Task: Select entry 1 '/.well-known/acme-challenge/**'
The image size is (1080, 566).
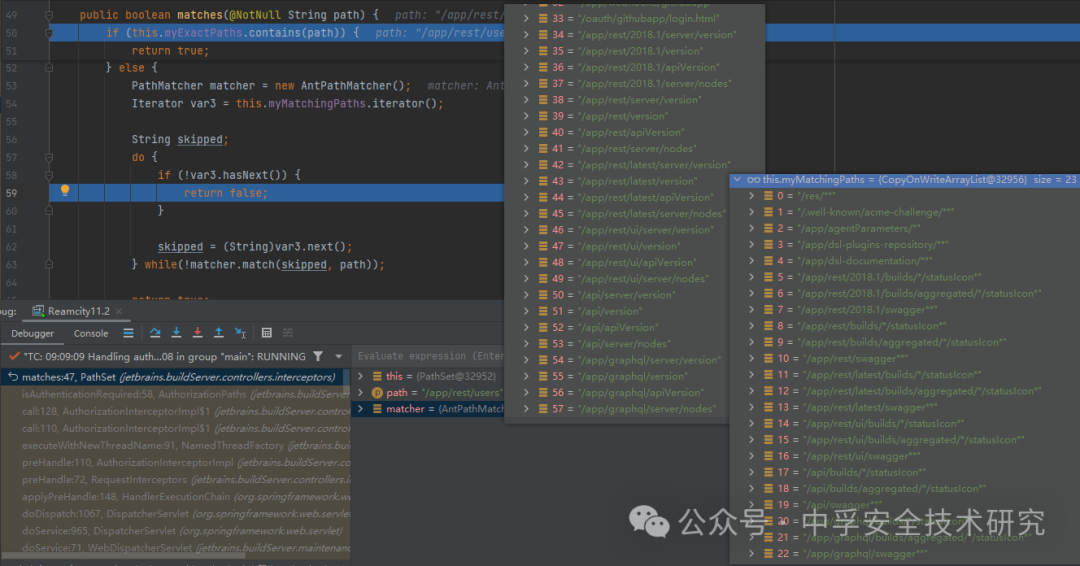Action: point(905,212)
